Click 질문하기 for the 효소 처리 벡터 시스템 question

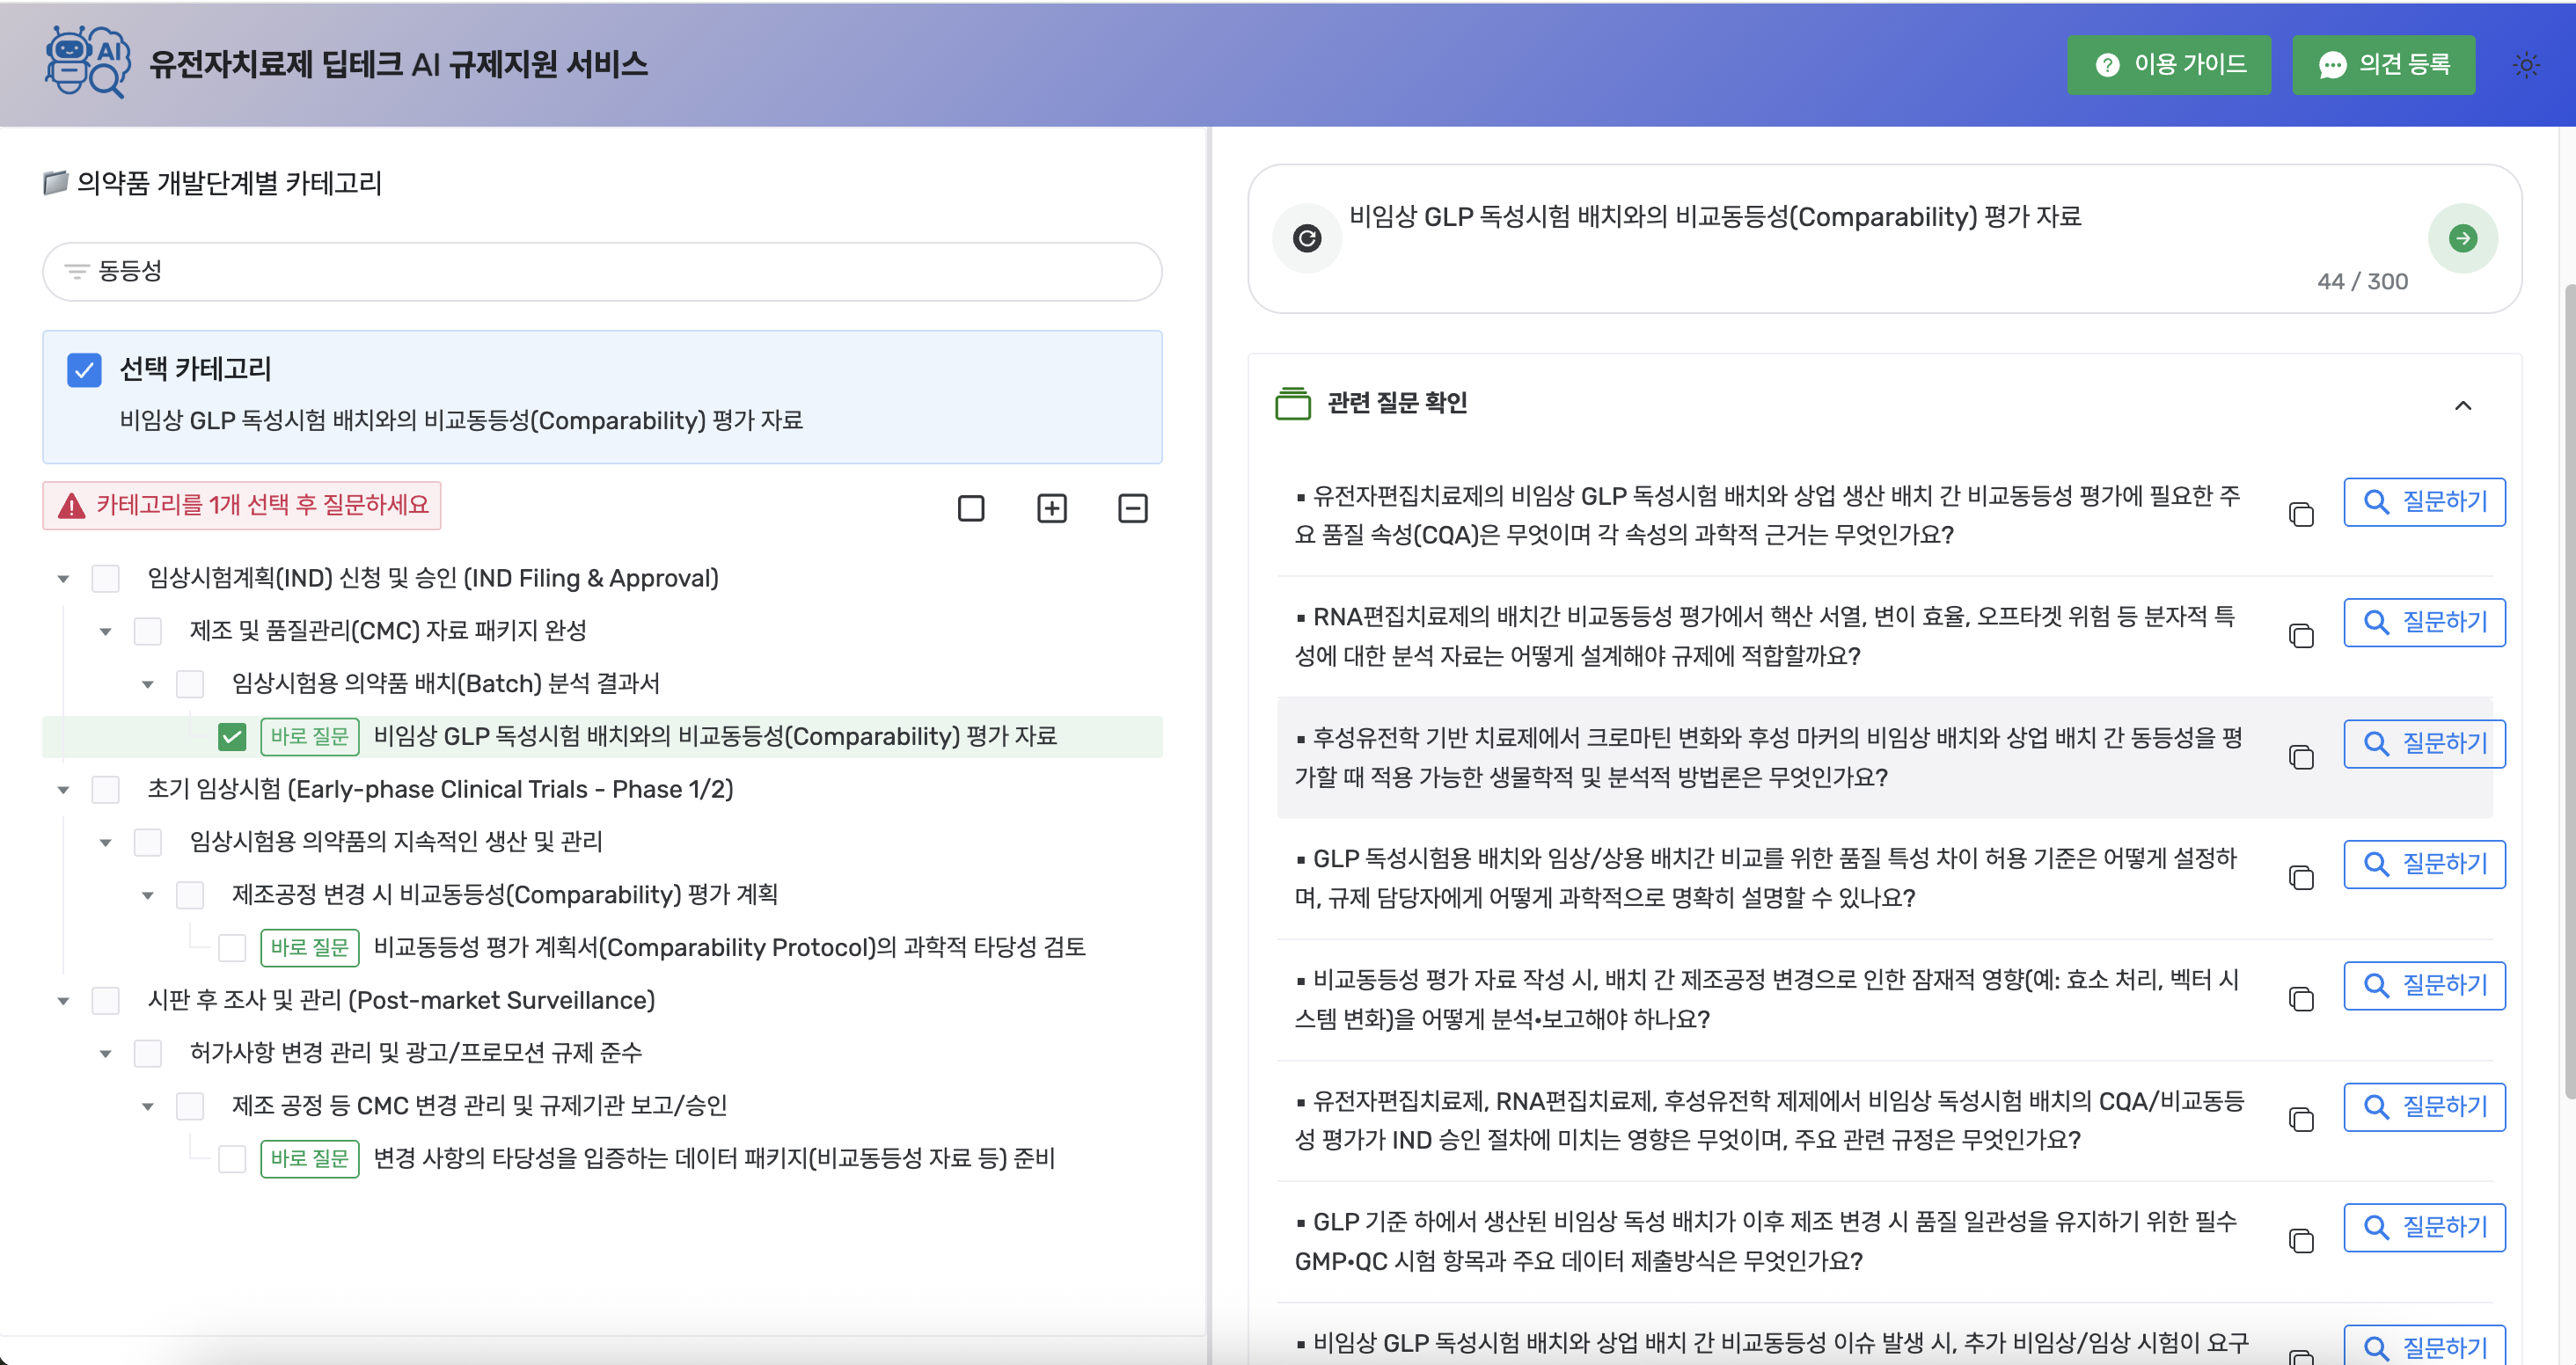[x=2424, y=985]
